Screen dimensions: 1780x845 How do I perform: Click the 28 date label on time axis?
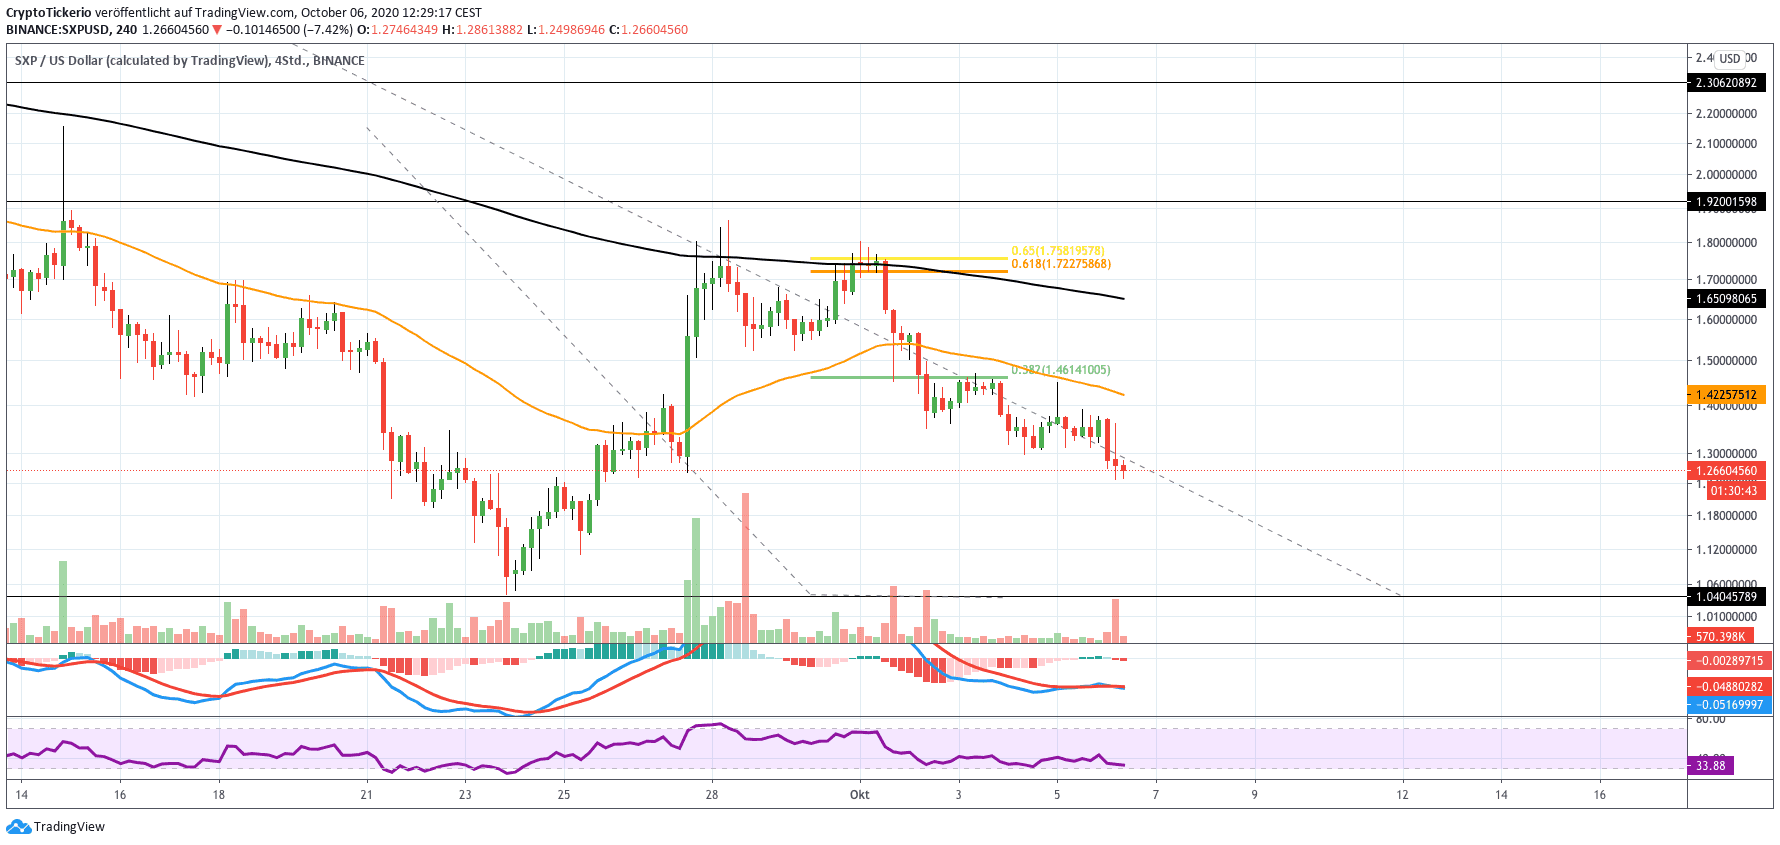pyautogui.click(x=712, y=795)
